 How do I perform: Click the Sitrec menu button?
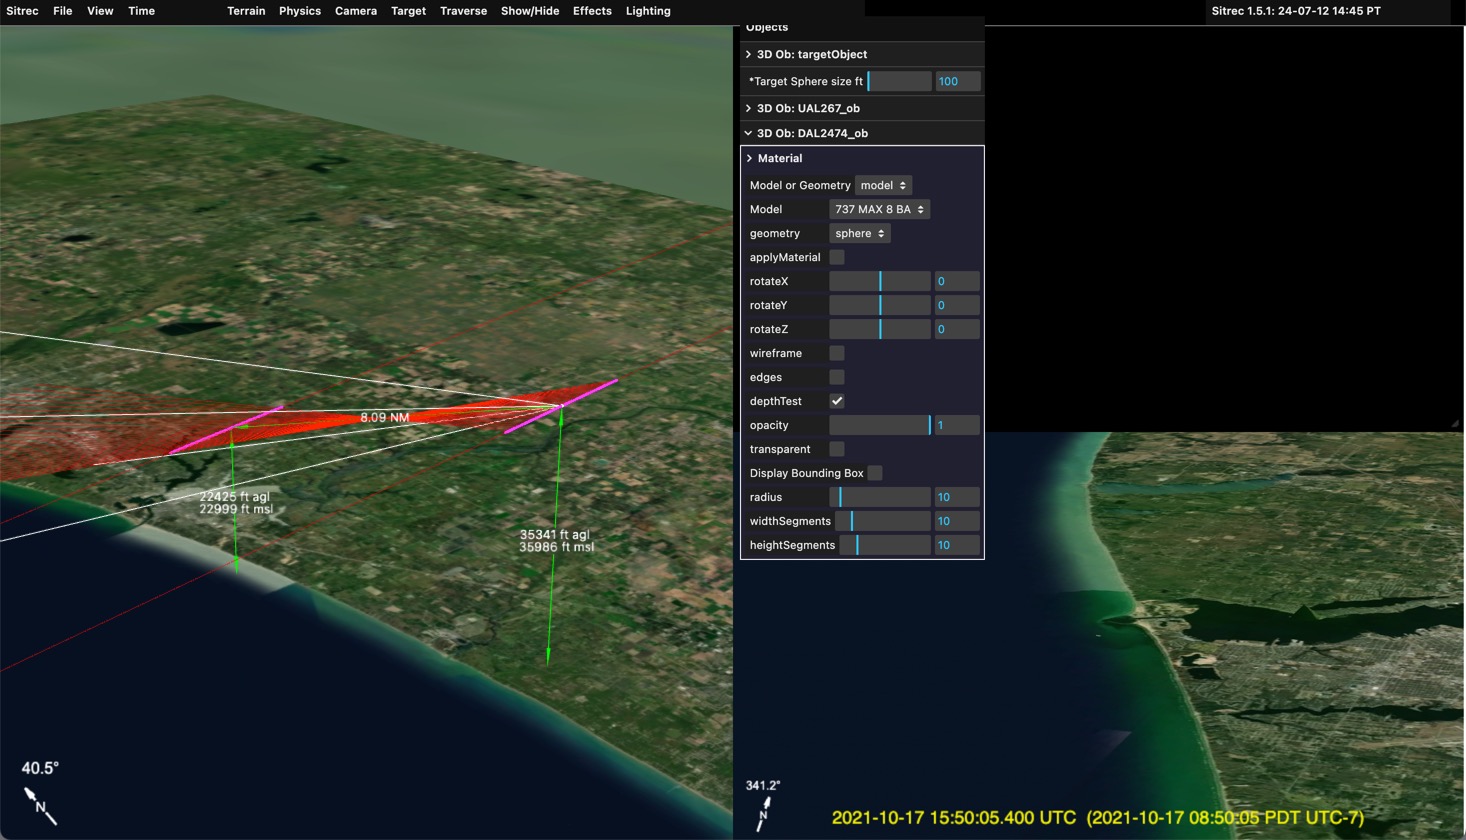click(22, 11)
